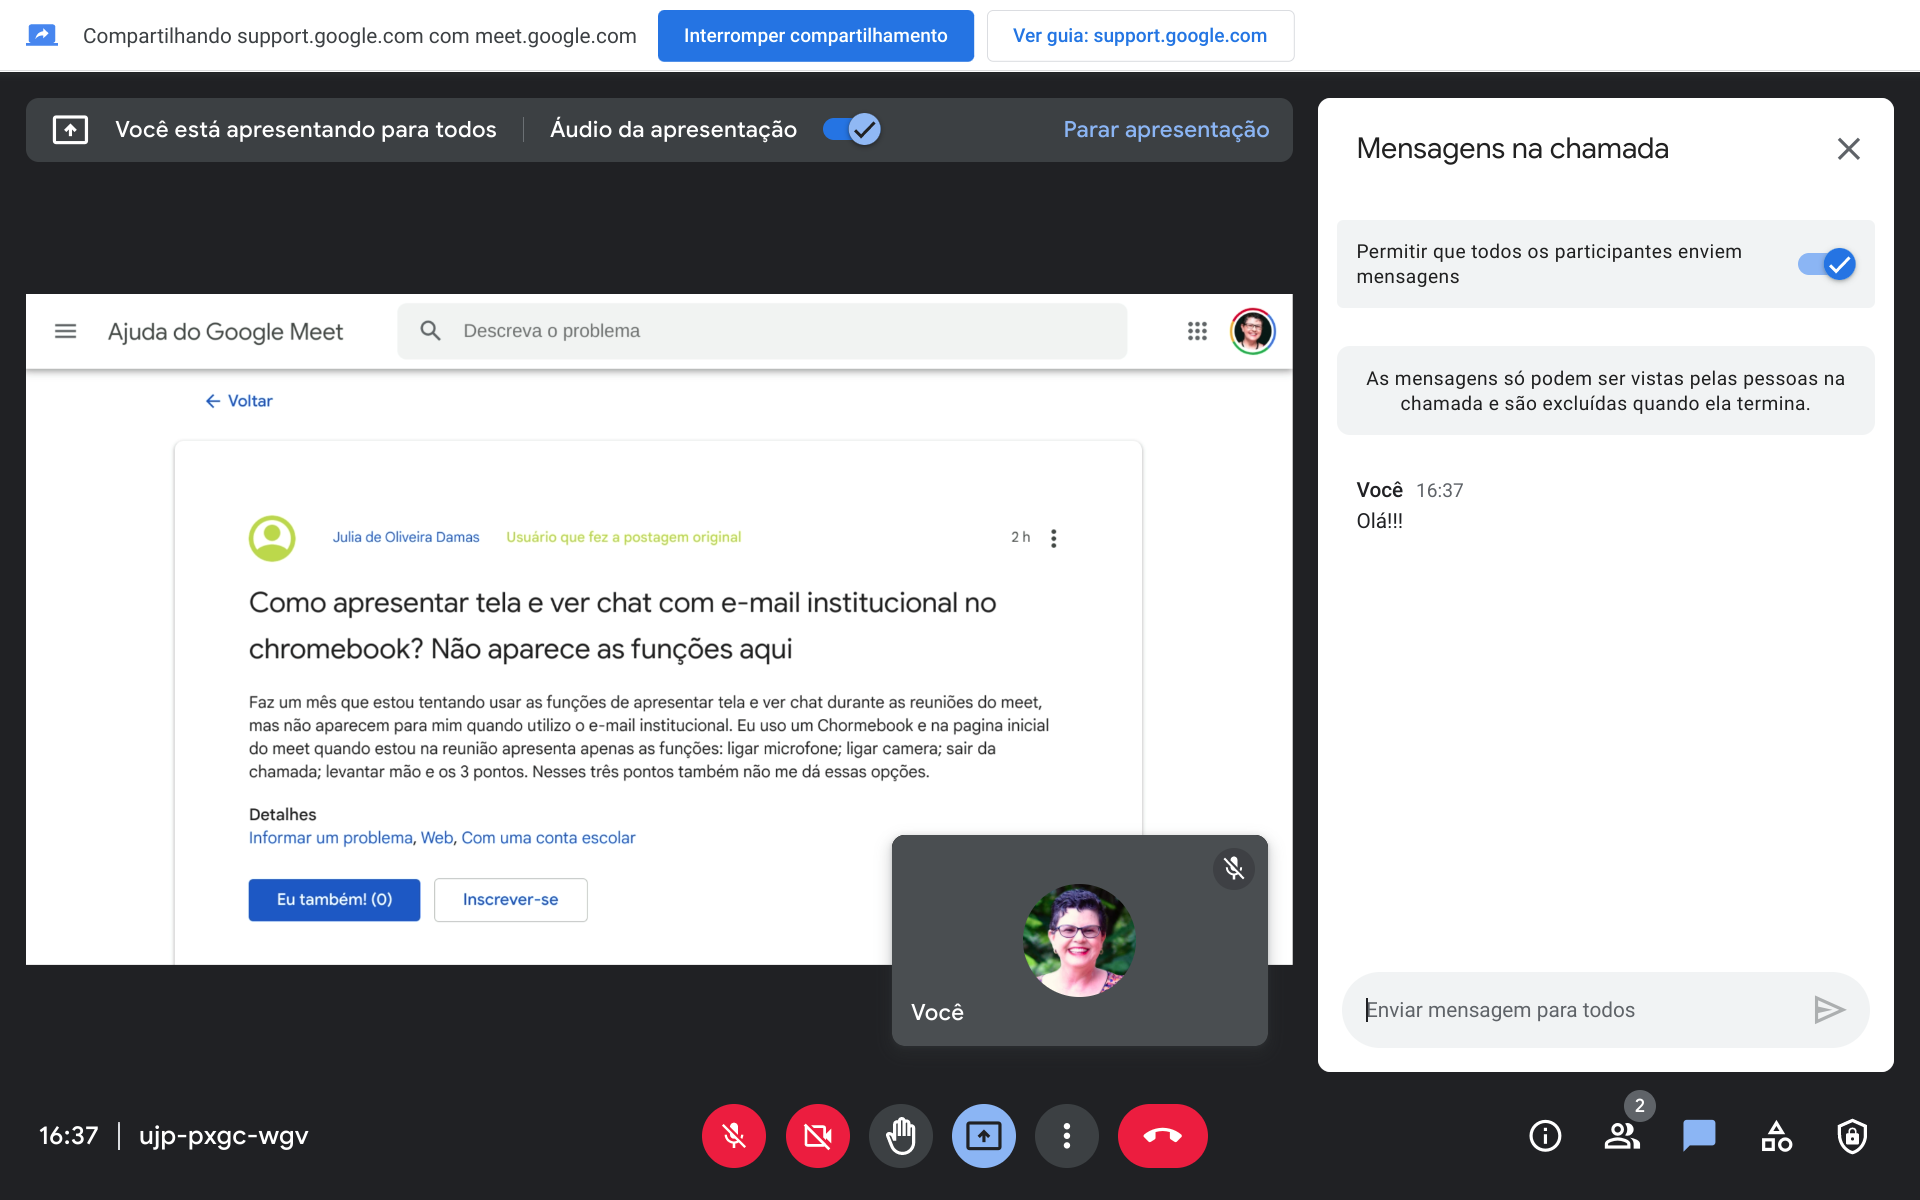Click the Voltar back link
This screenshot has width=1920, height=1200.
click(239, 401)
